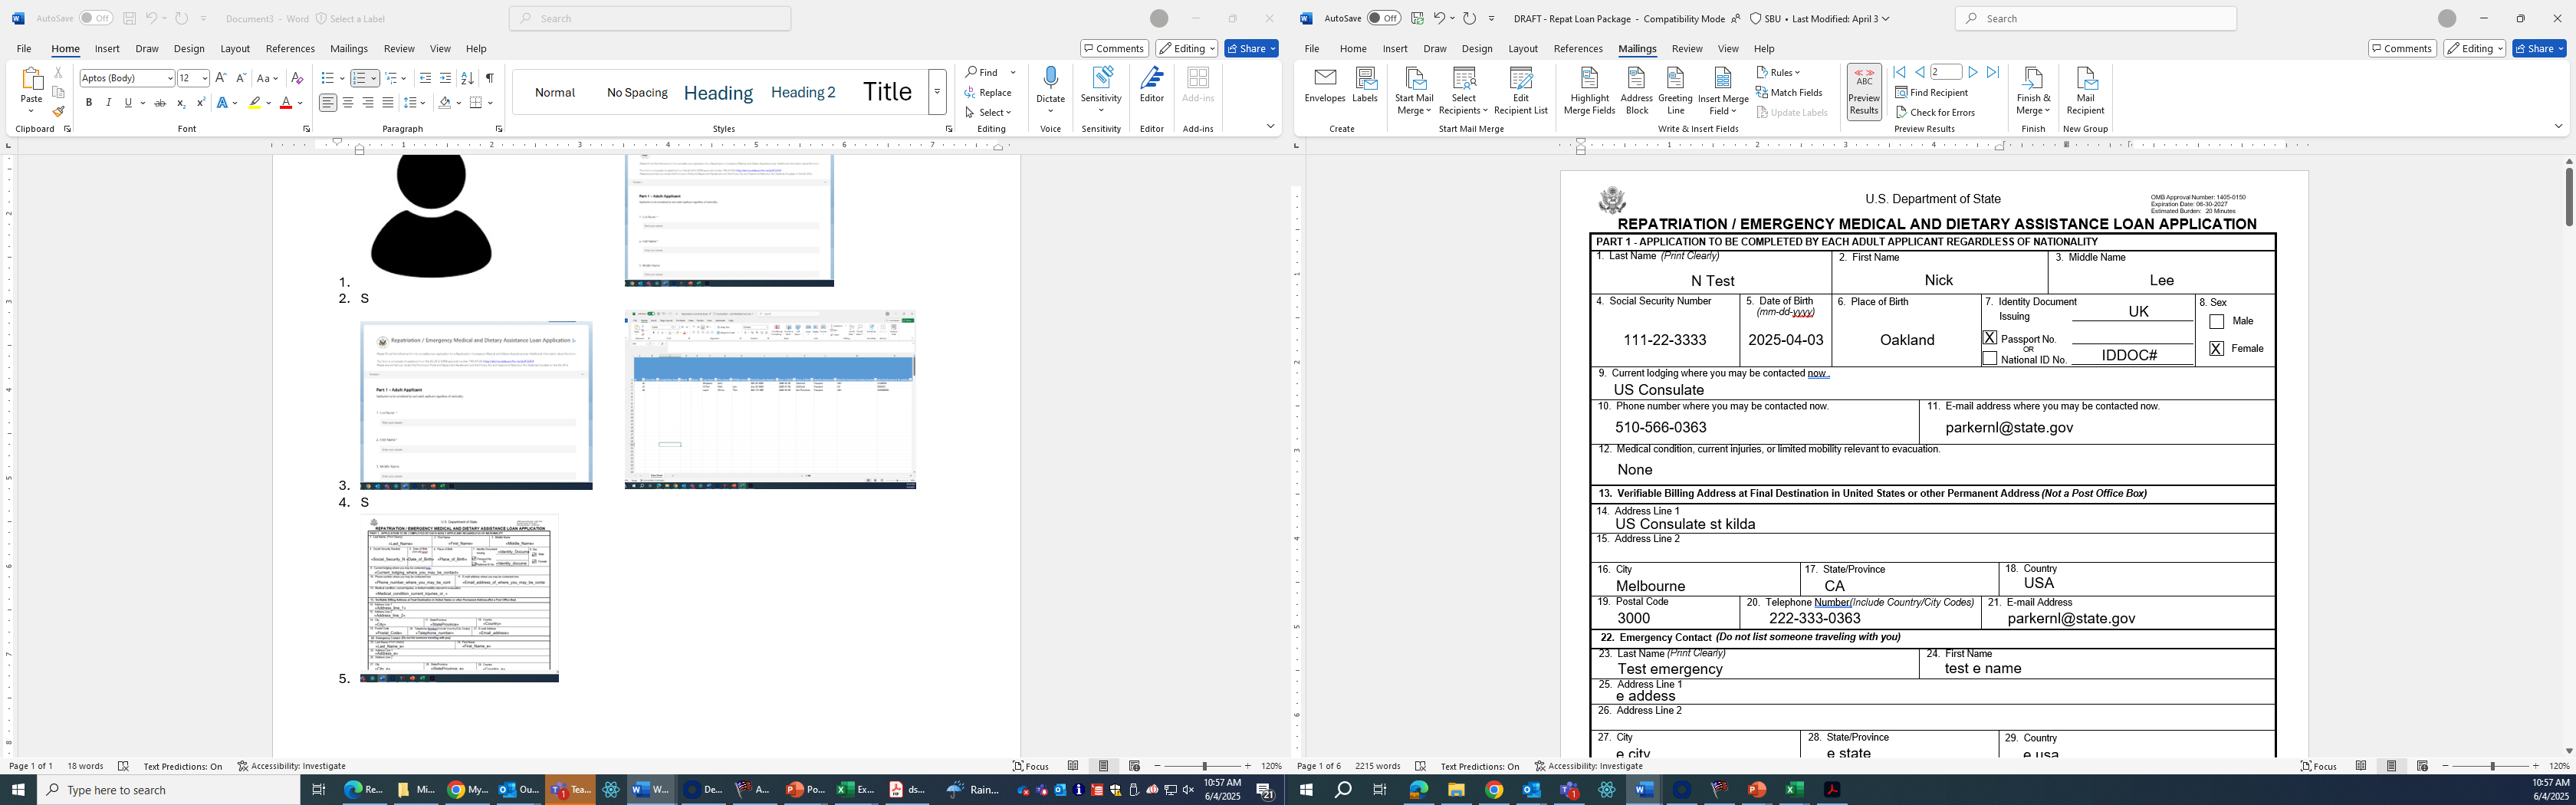Expand the font name combo box

point(170,78)
